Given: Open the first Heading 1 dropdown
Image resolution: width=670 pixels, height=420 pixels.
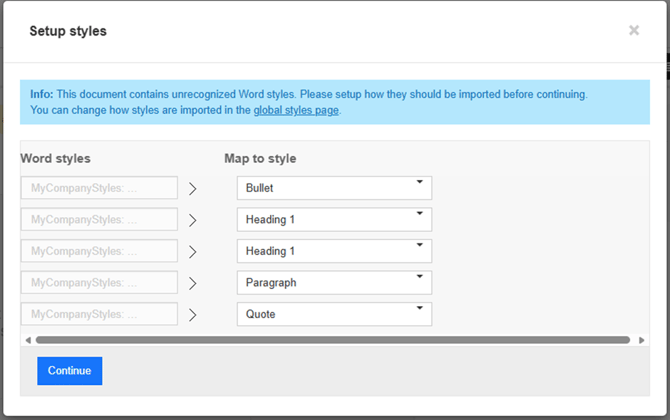Looking at the screenshot, I should [334, 219].
